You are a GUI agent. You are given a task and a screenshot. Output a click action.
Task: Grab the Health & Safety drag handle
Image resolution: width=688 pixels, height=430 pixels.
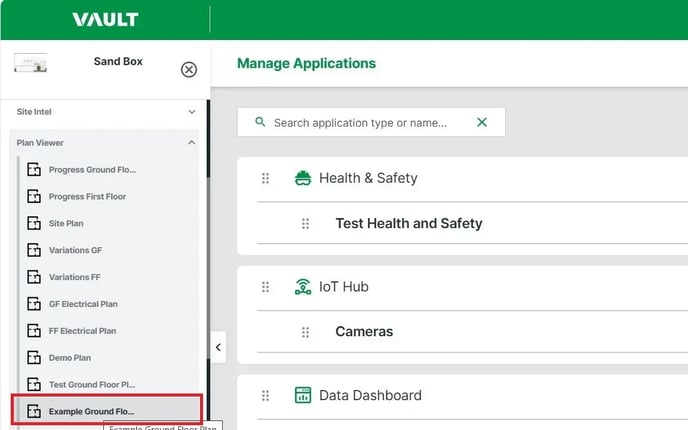(265, 178)
